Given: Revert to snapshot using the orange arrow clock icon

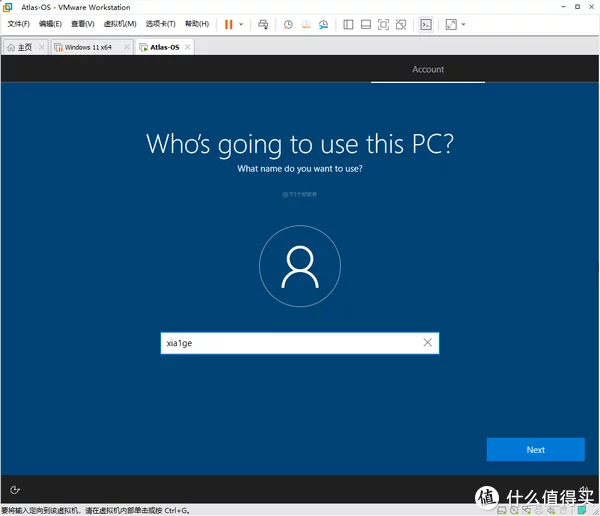Looking at the screenshot, I should click(x=306, y=24).
